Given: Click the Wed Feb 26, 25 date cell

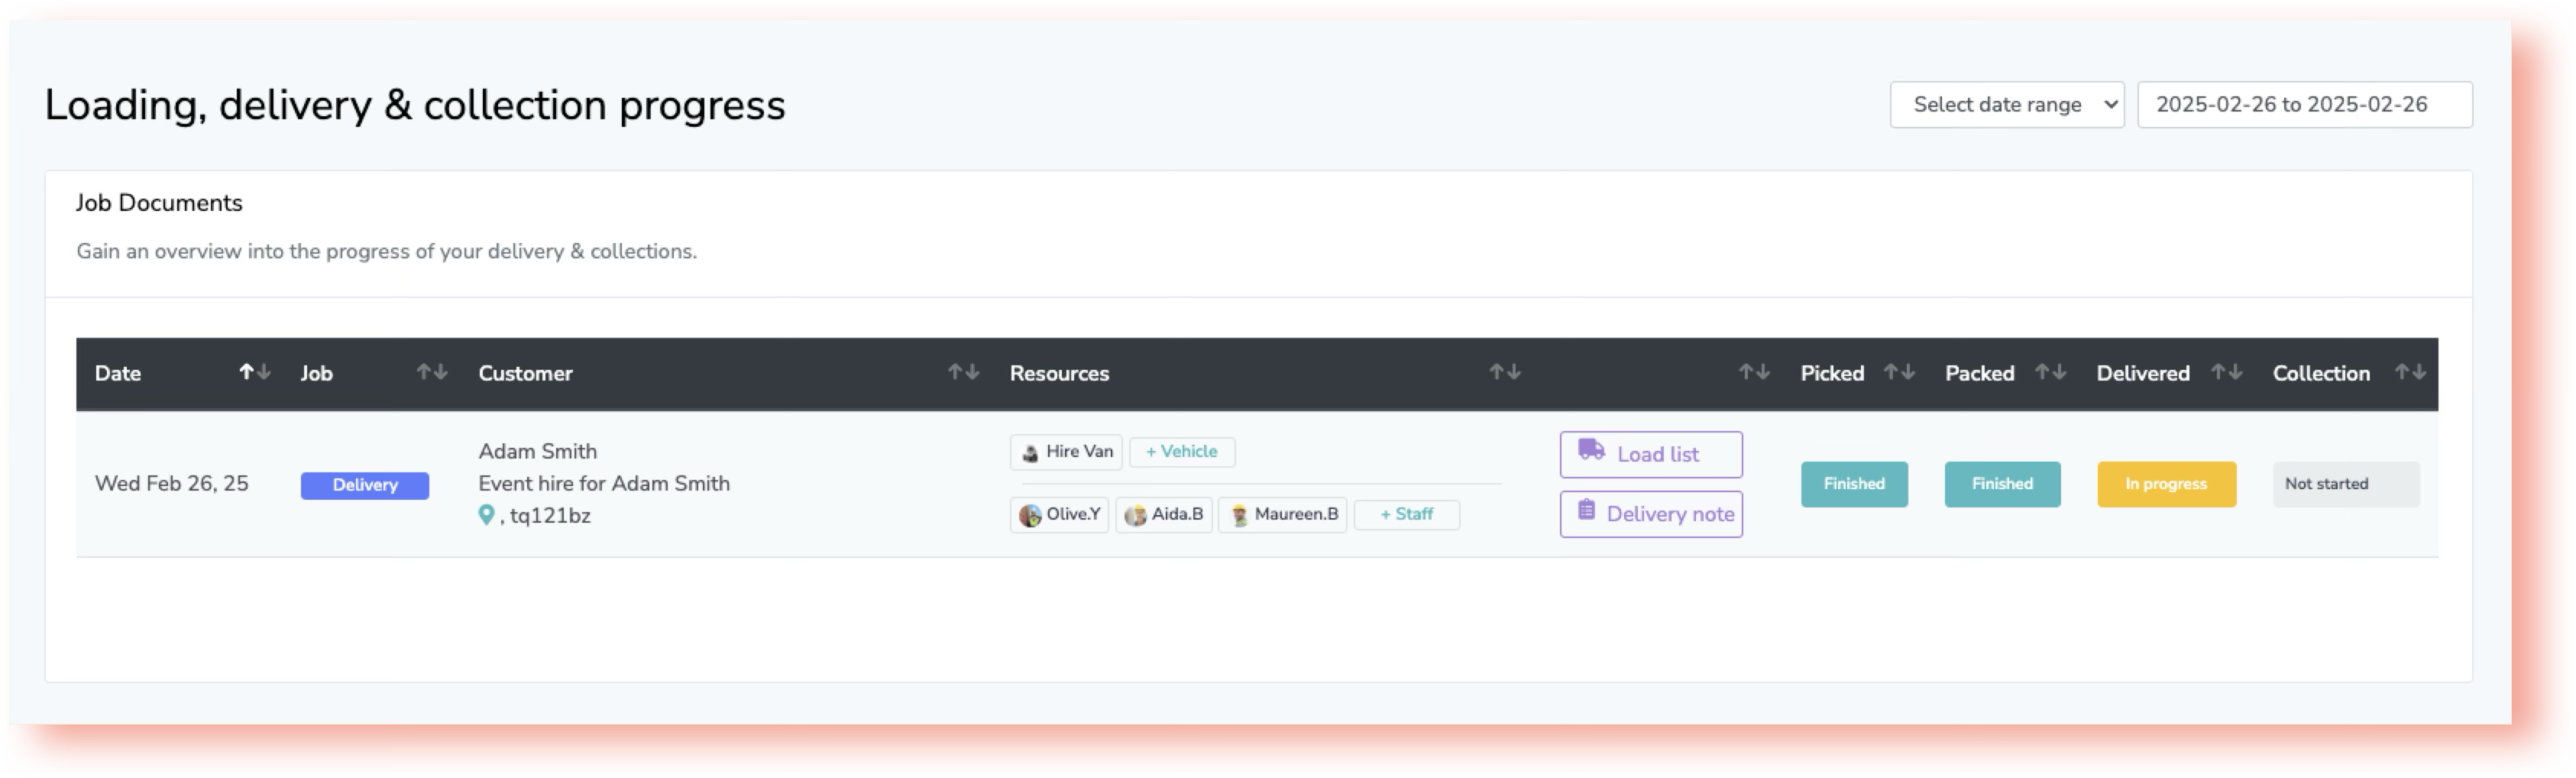Looking at the screenshot, I should point(172,484).
